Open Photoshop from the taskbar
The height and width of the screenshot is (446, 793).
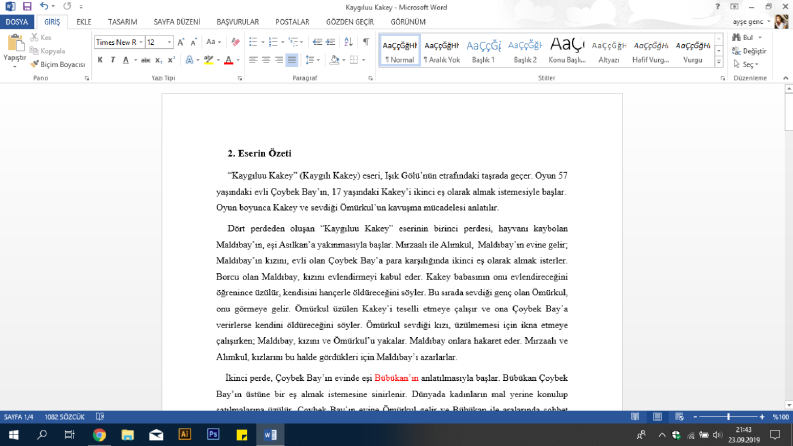(213, 435)
